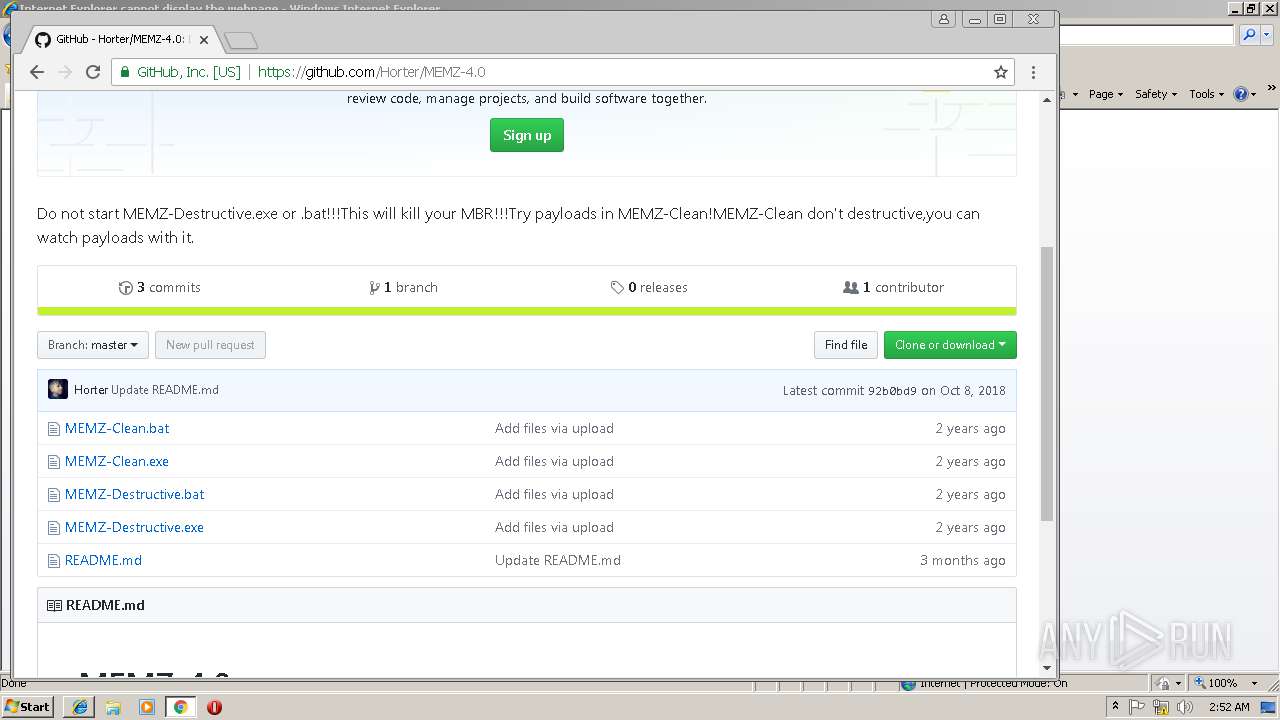Click file icon beside MEMZ-Clean.bat
Image resolution: width=1280 pixels, height=720 pixels.
click(54, 428)
